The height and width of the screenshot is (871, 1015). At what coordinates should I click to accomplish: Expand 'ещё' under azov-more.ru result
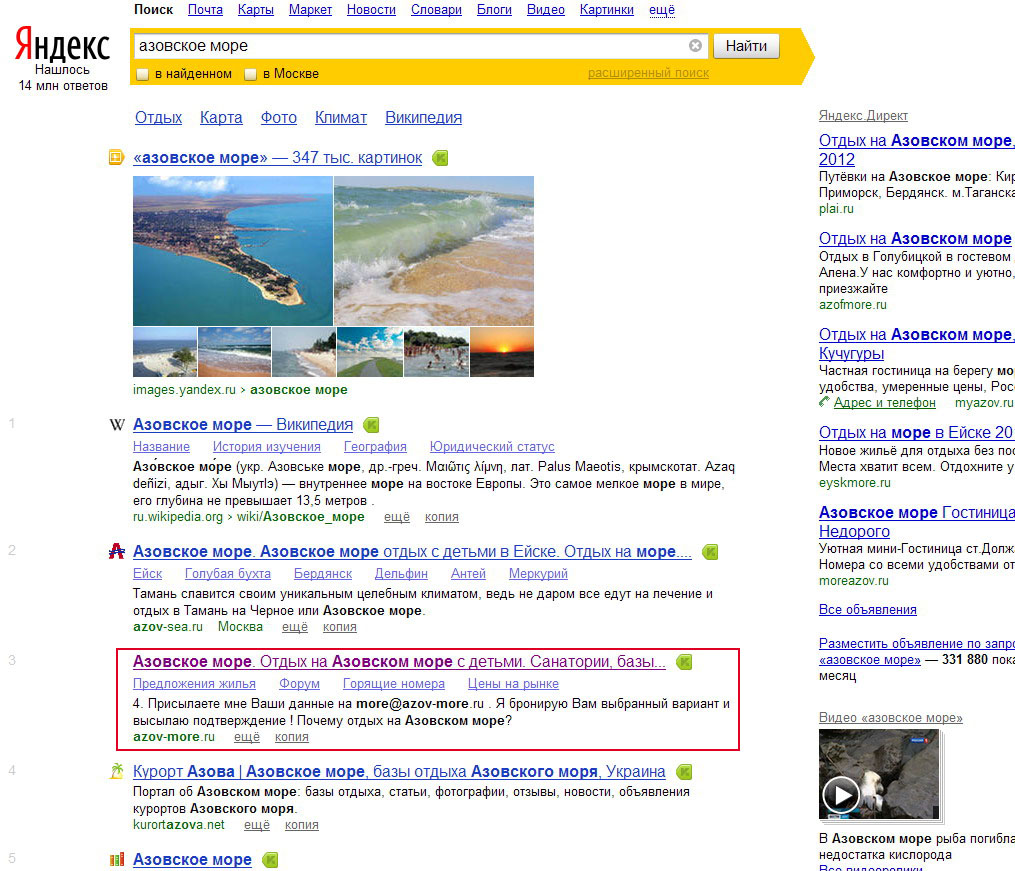tap(247, 737)
